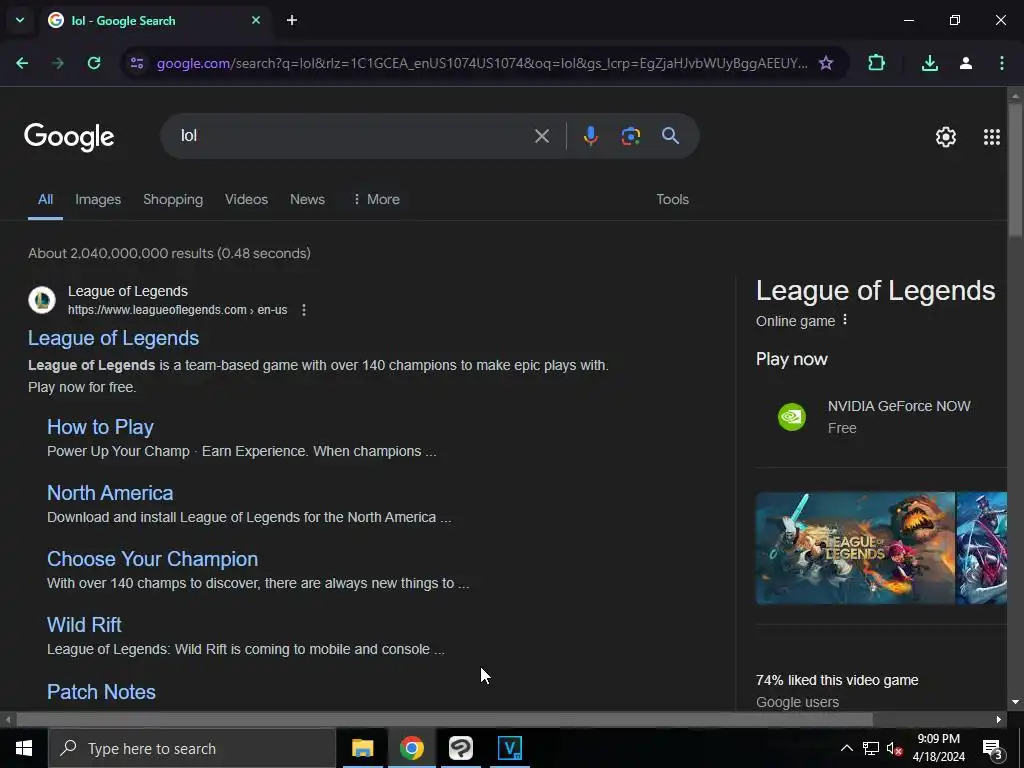The width and height of the screenshot is (1024, 768).
Task: Open the taskbar clock showing 9:09 PM
Action: click(x=938, y=748)
